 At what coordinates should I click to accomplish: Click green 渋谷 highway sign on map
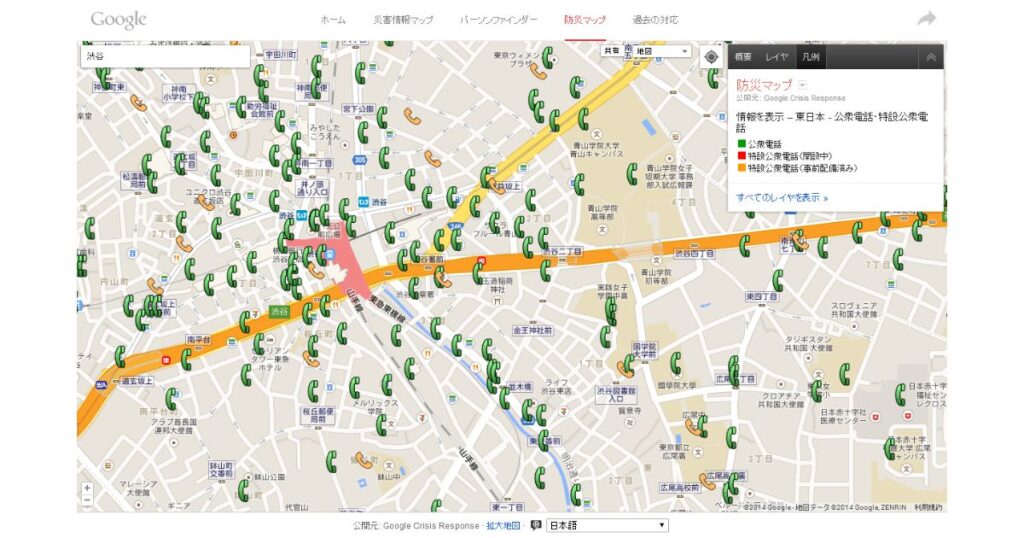pos(279,311)
